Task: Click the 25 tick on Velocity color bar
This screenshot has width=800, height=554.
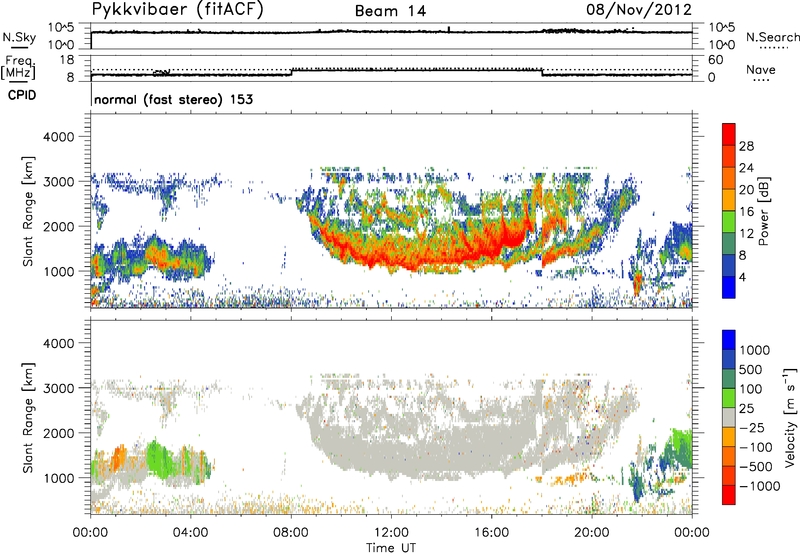Action: 747,409
